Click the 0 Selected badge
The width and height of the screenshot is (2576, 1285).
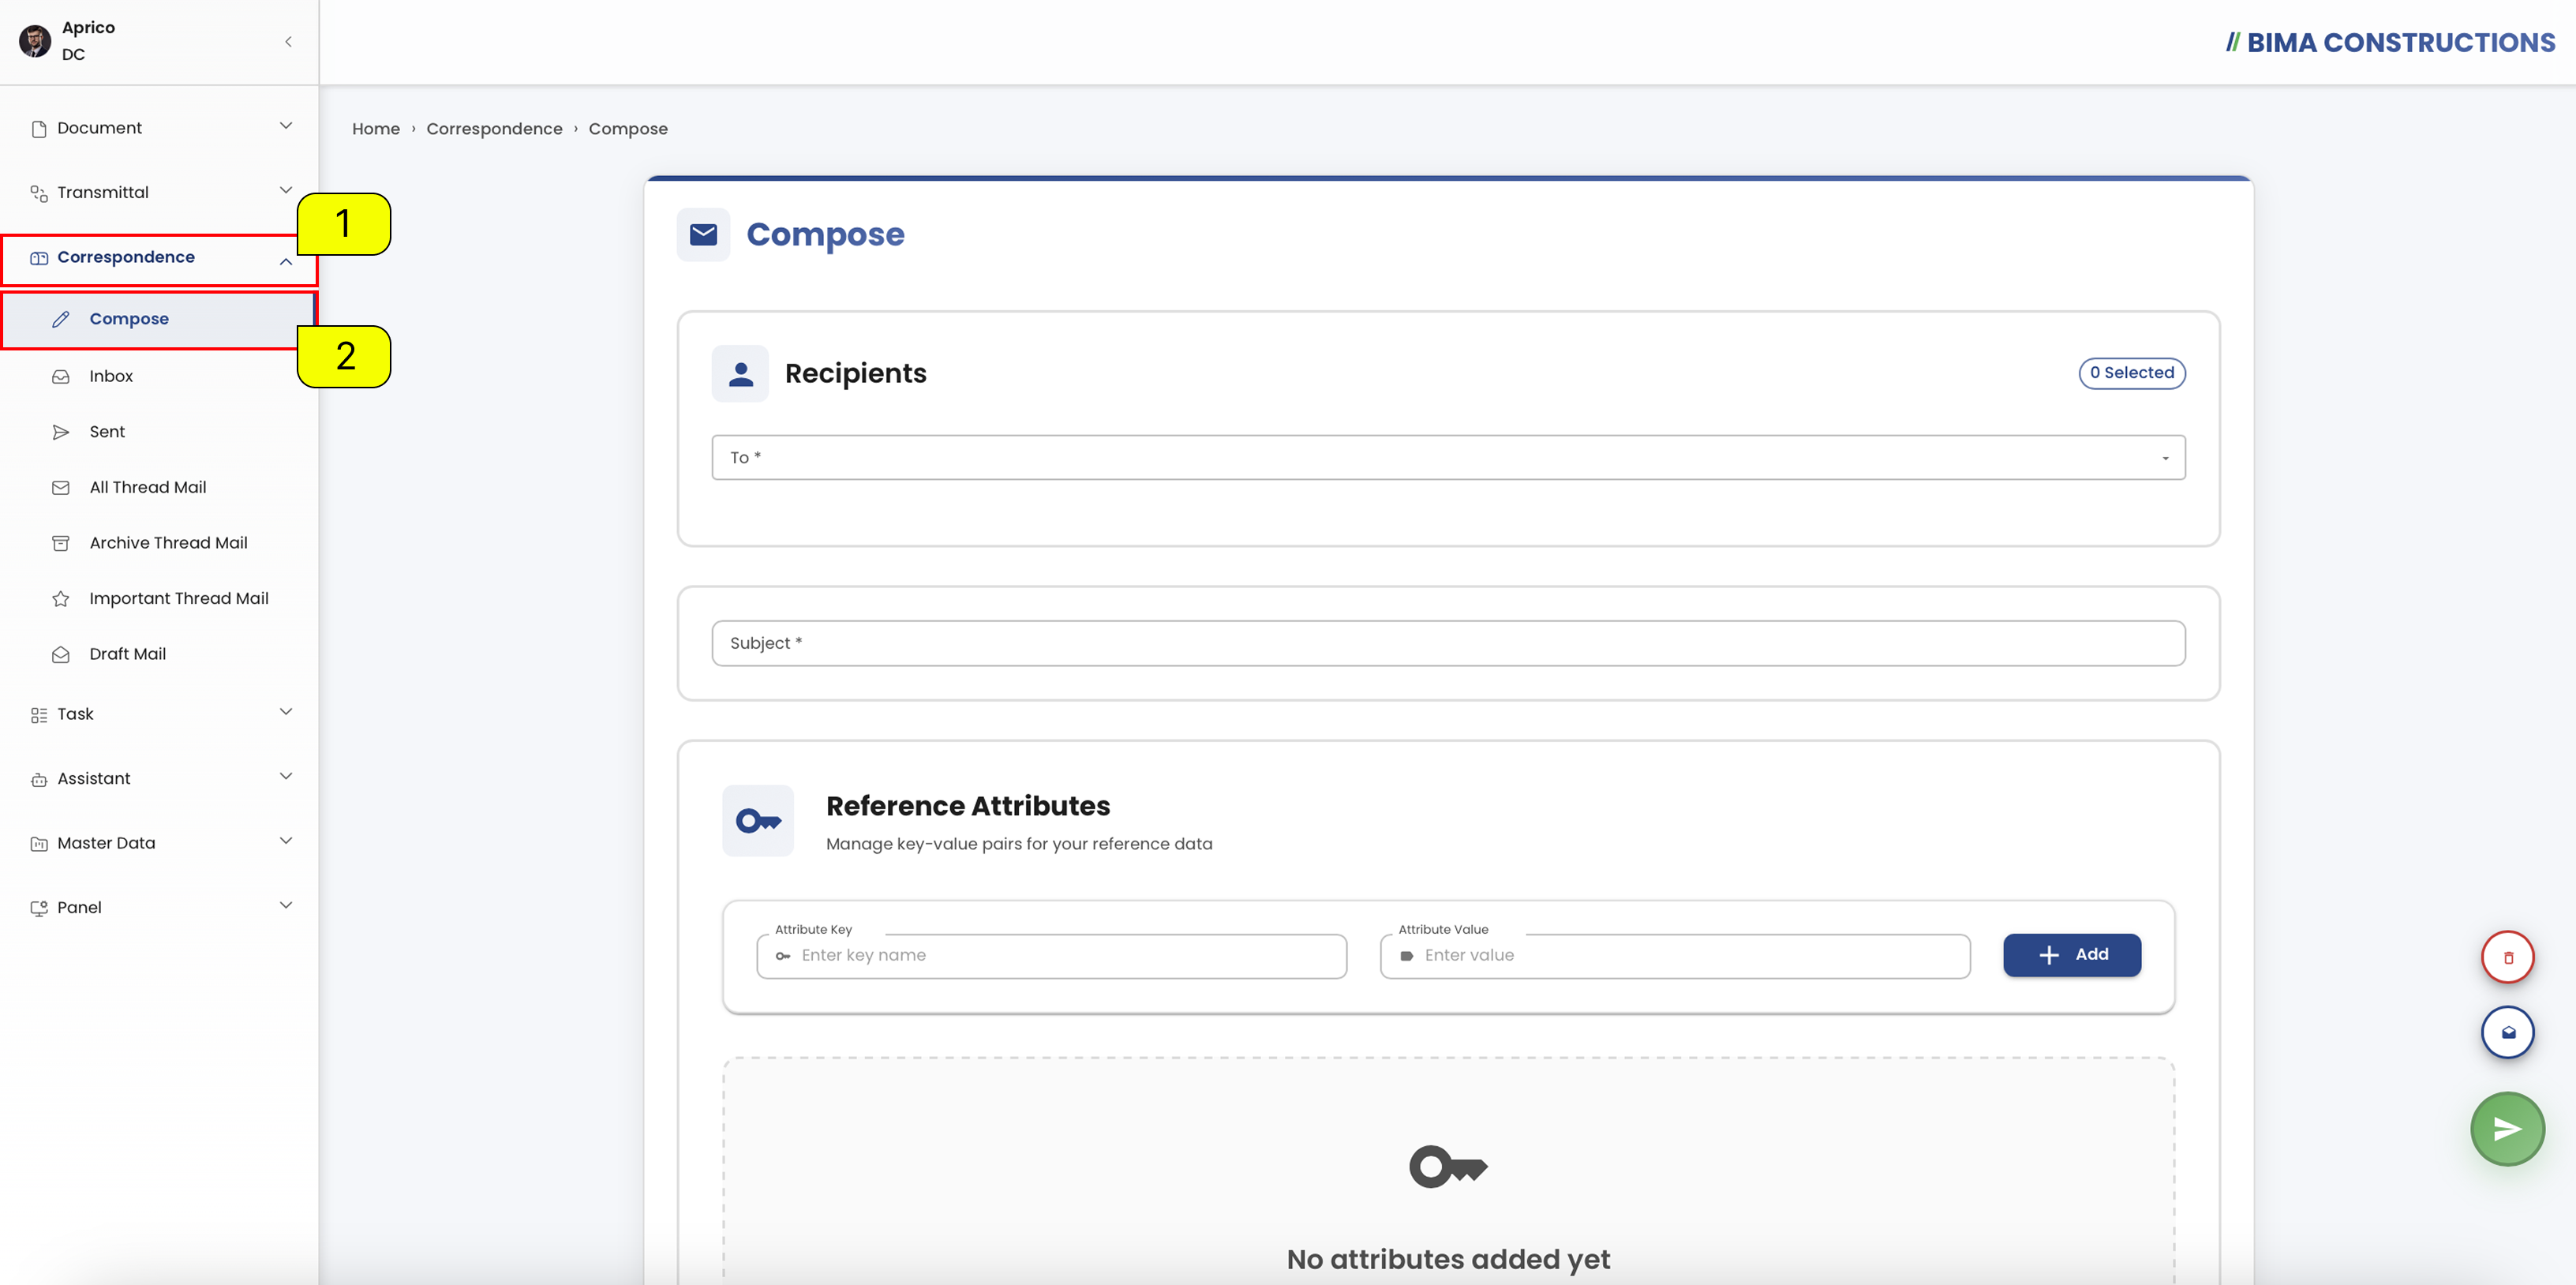pyautogui.click(x=2132, y=373)
